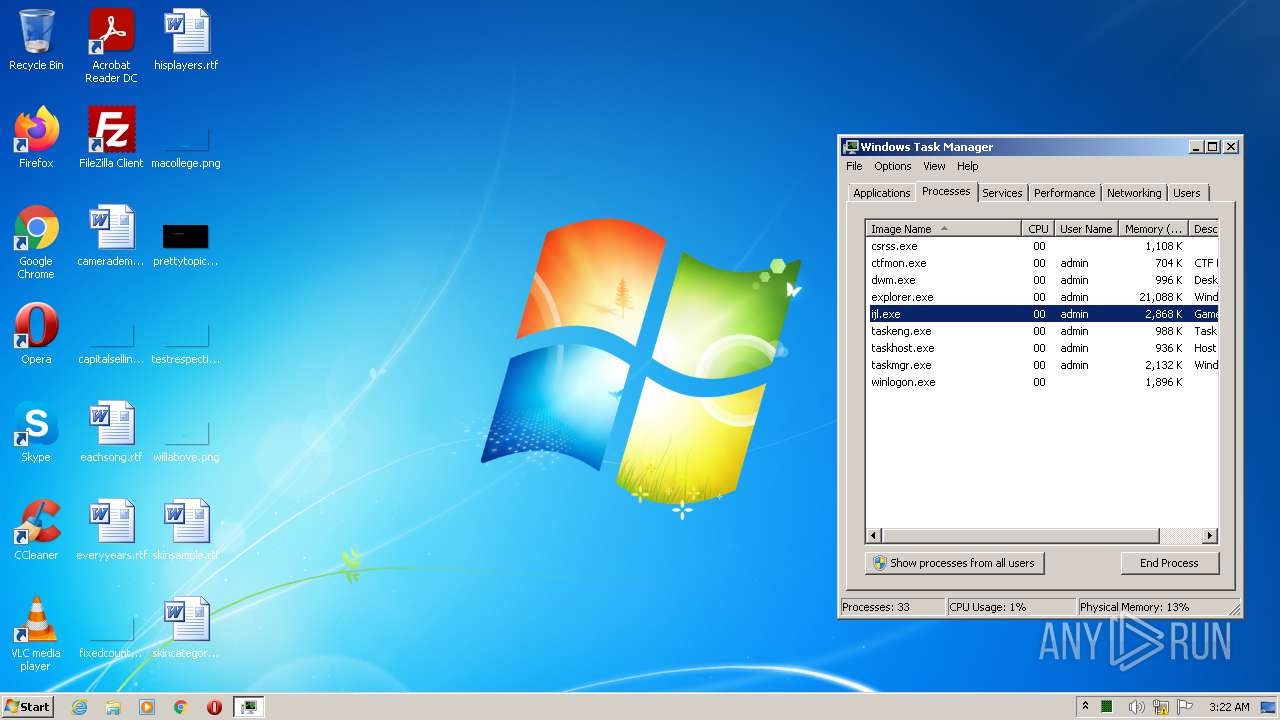
Task: Select the taskmgr.exe process row
Action: [x=1042, y=365]
